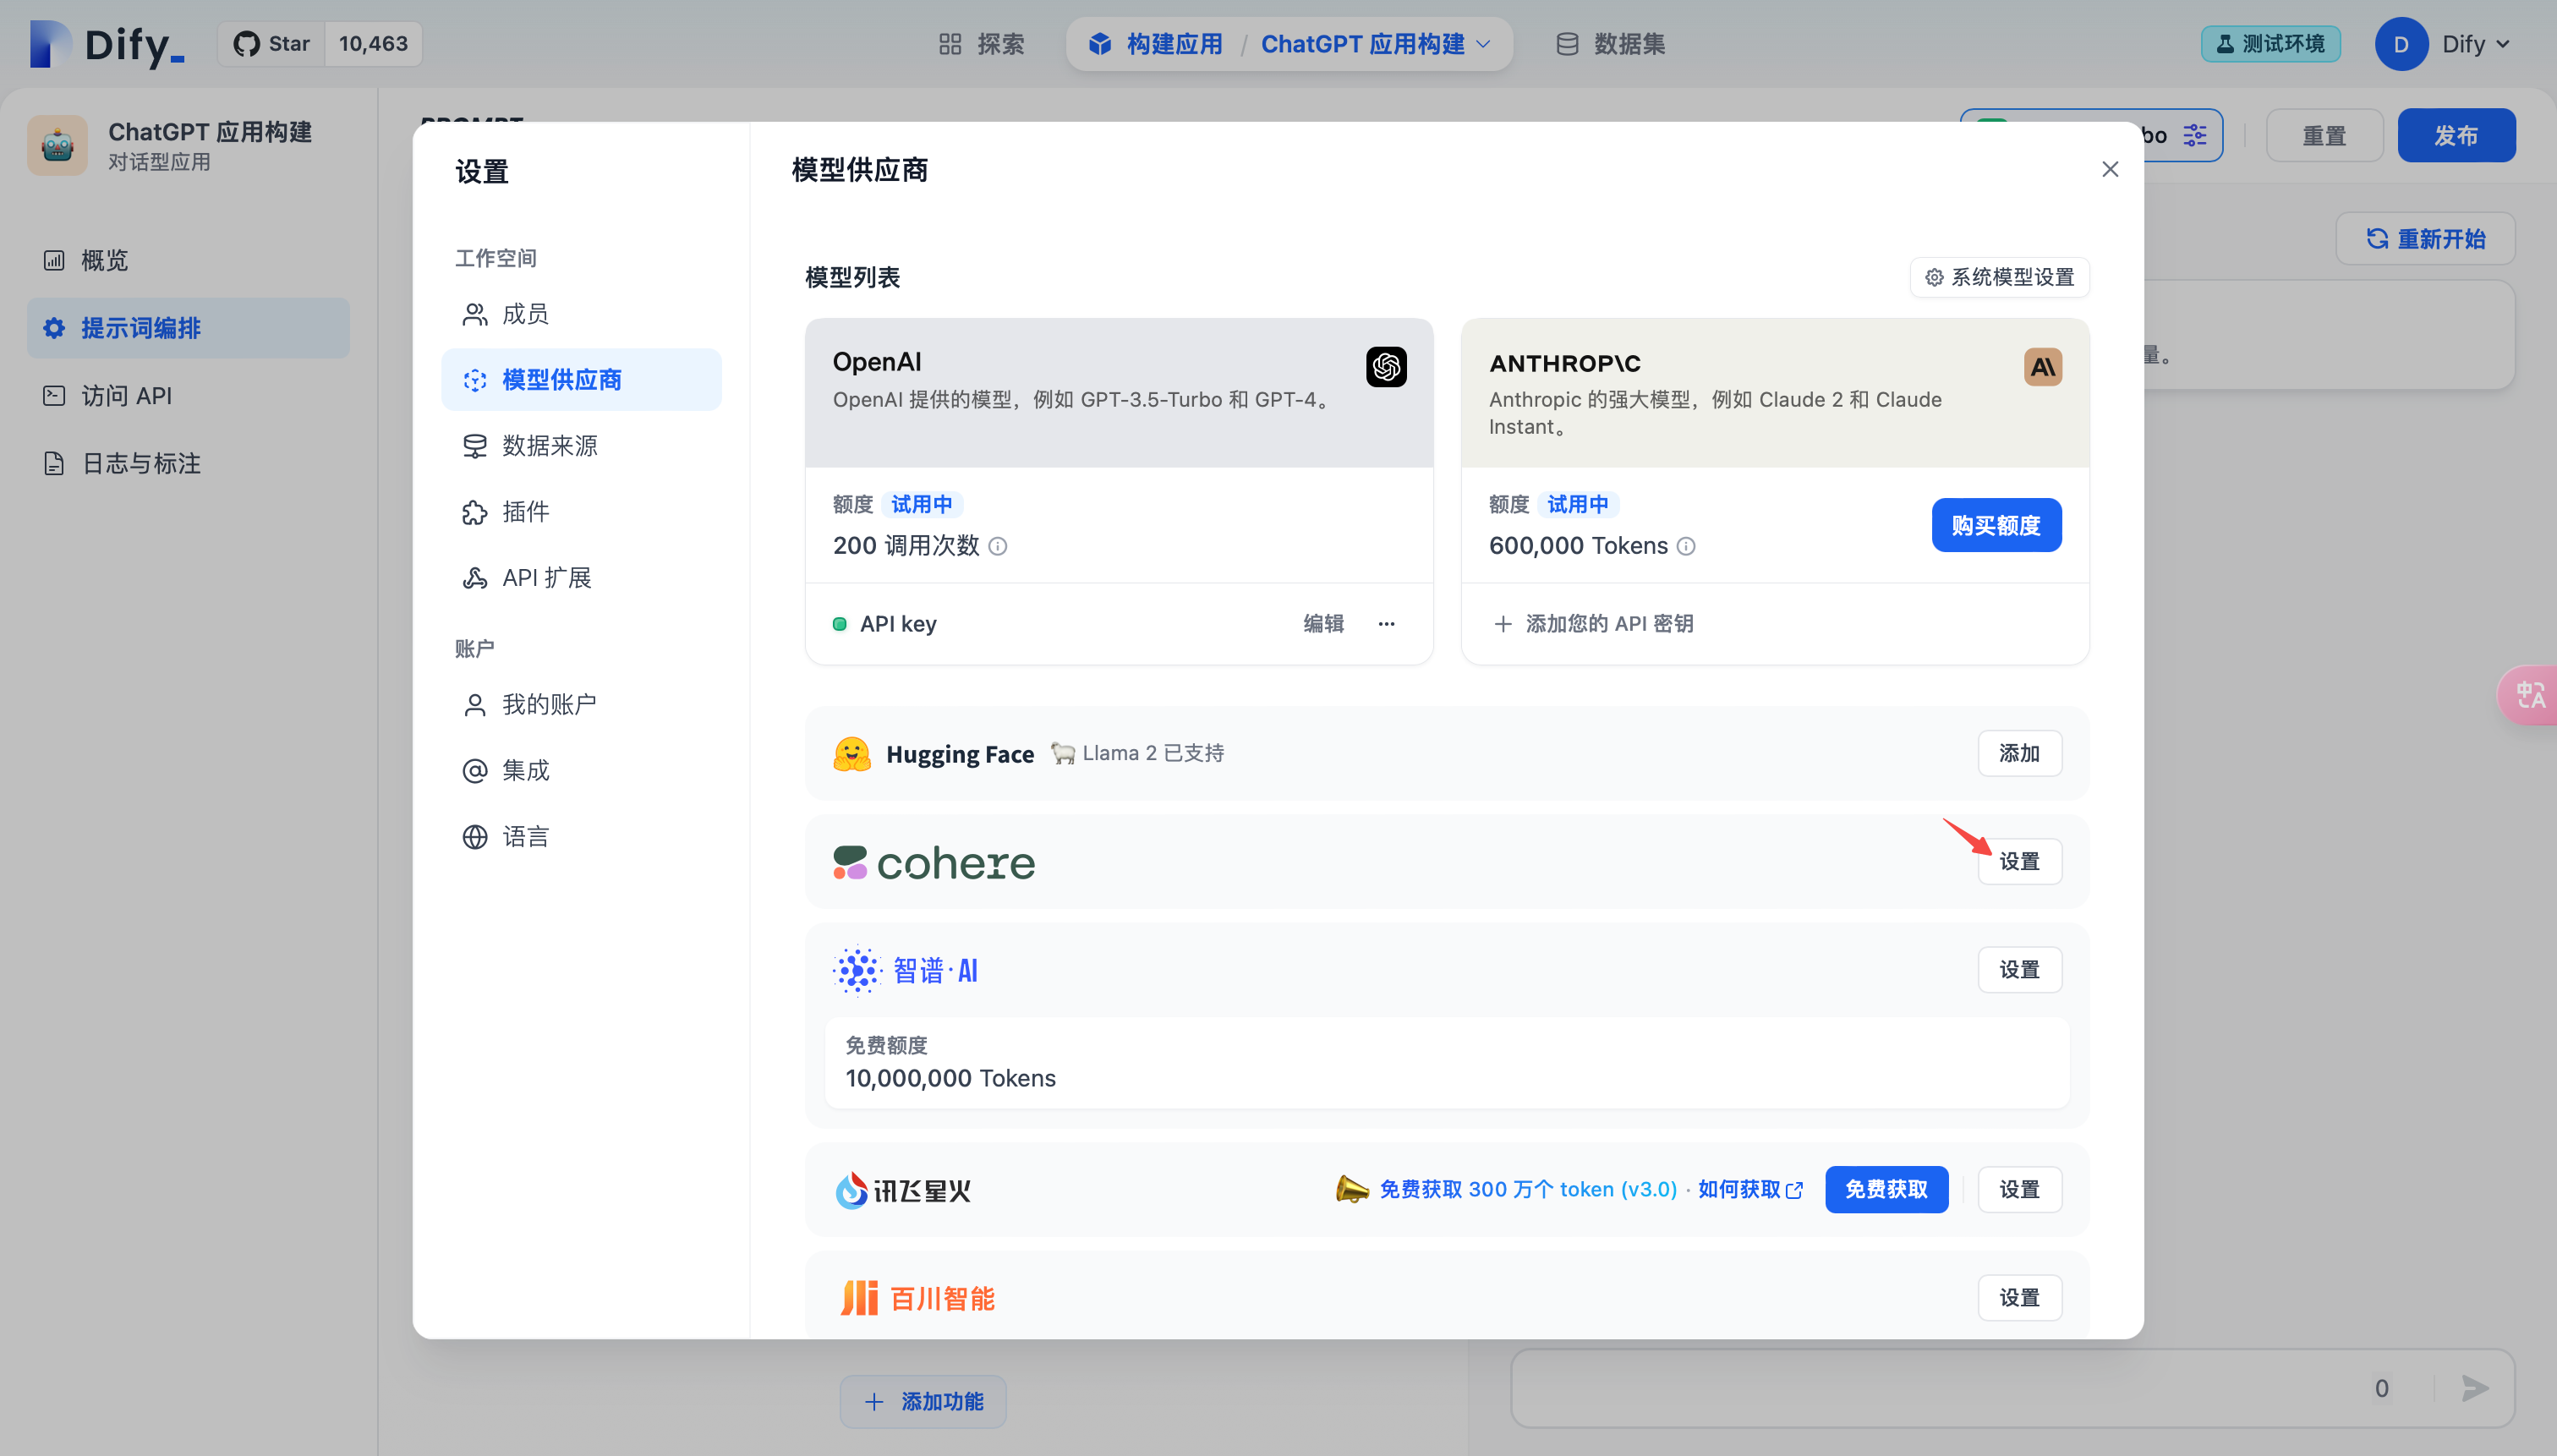Click the OpenAI logo icon
Screen dimensions: 2557x1456
point(1384,367)
